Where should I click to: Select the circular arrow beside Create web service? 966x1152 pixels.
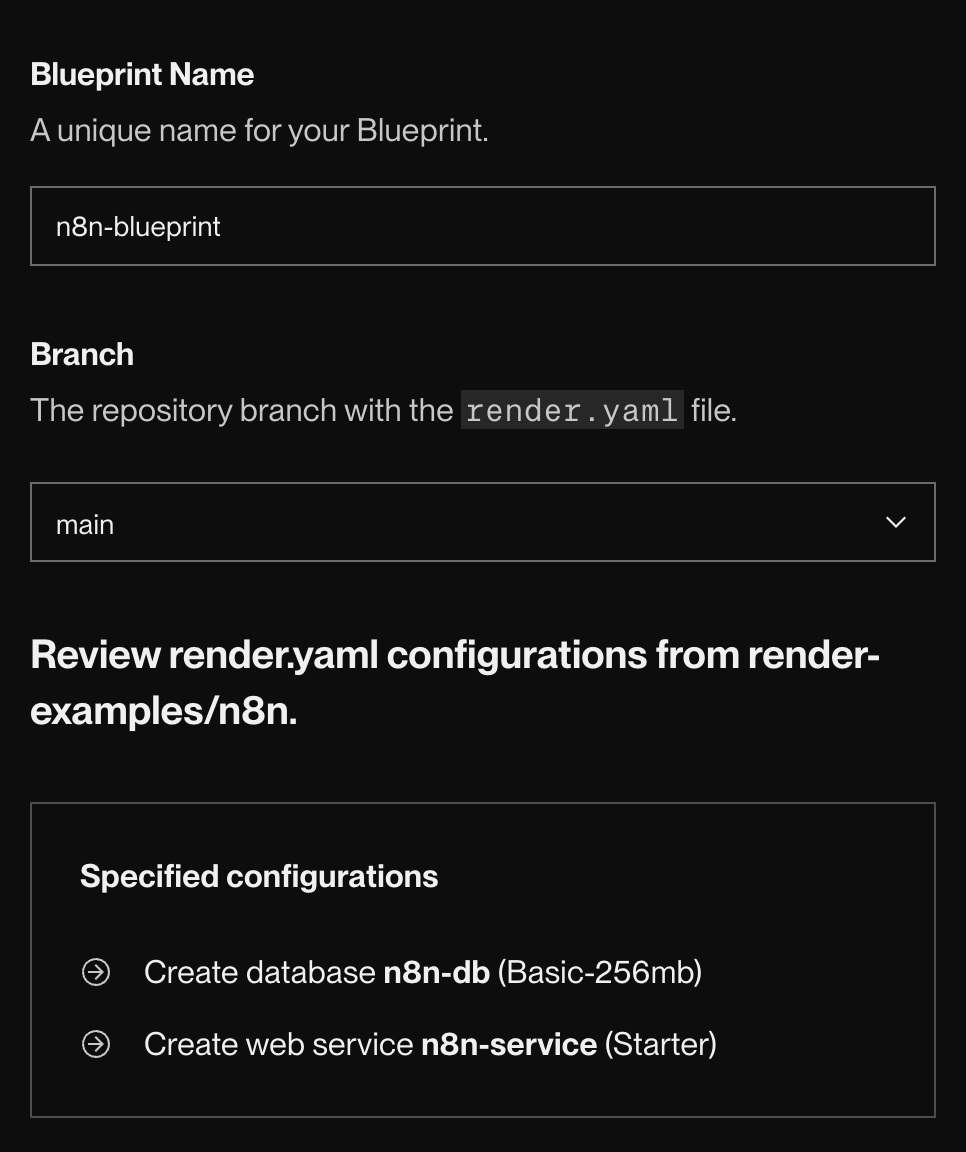95,1043
